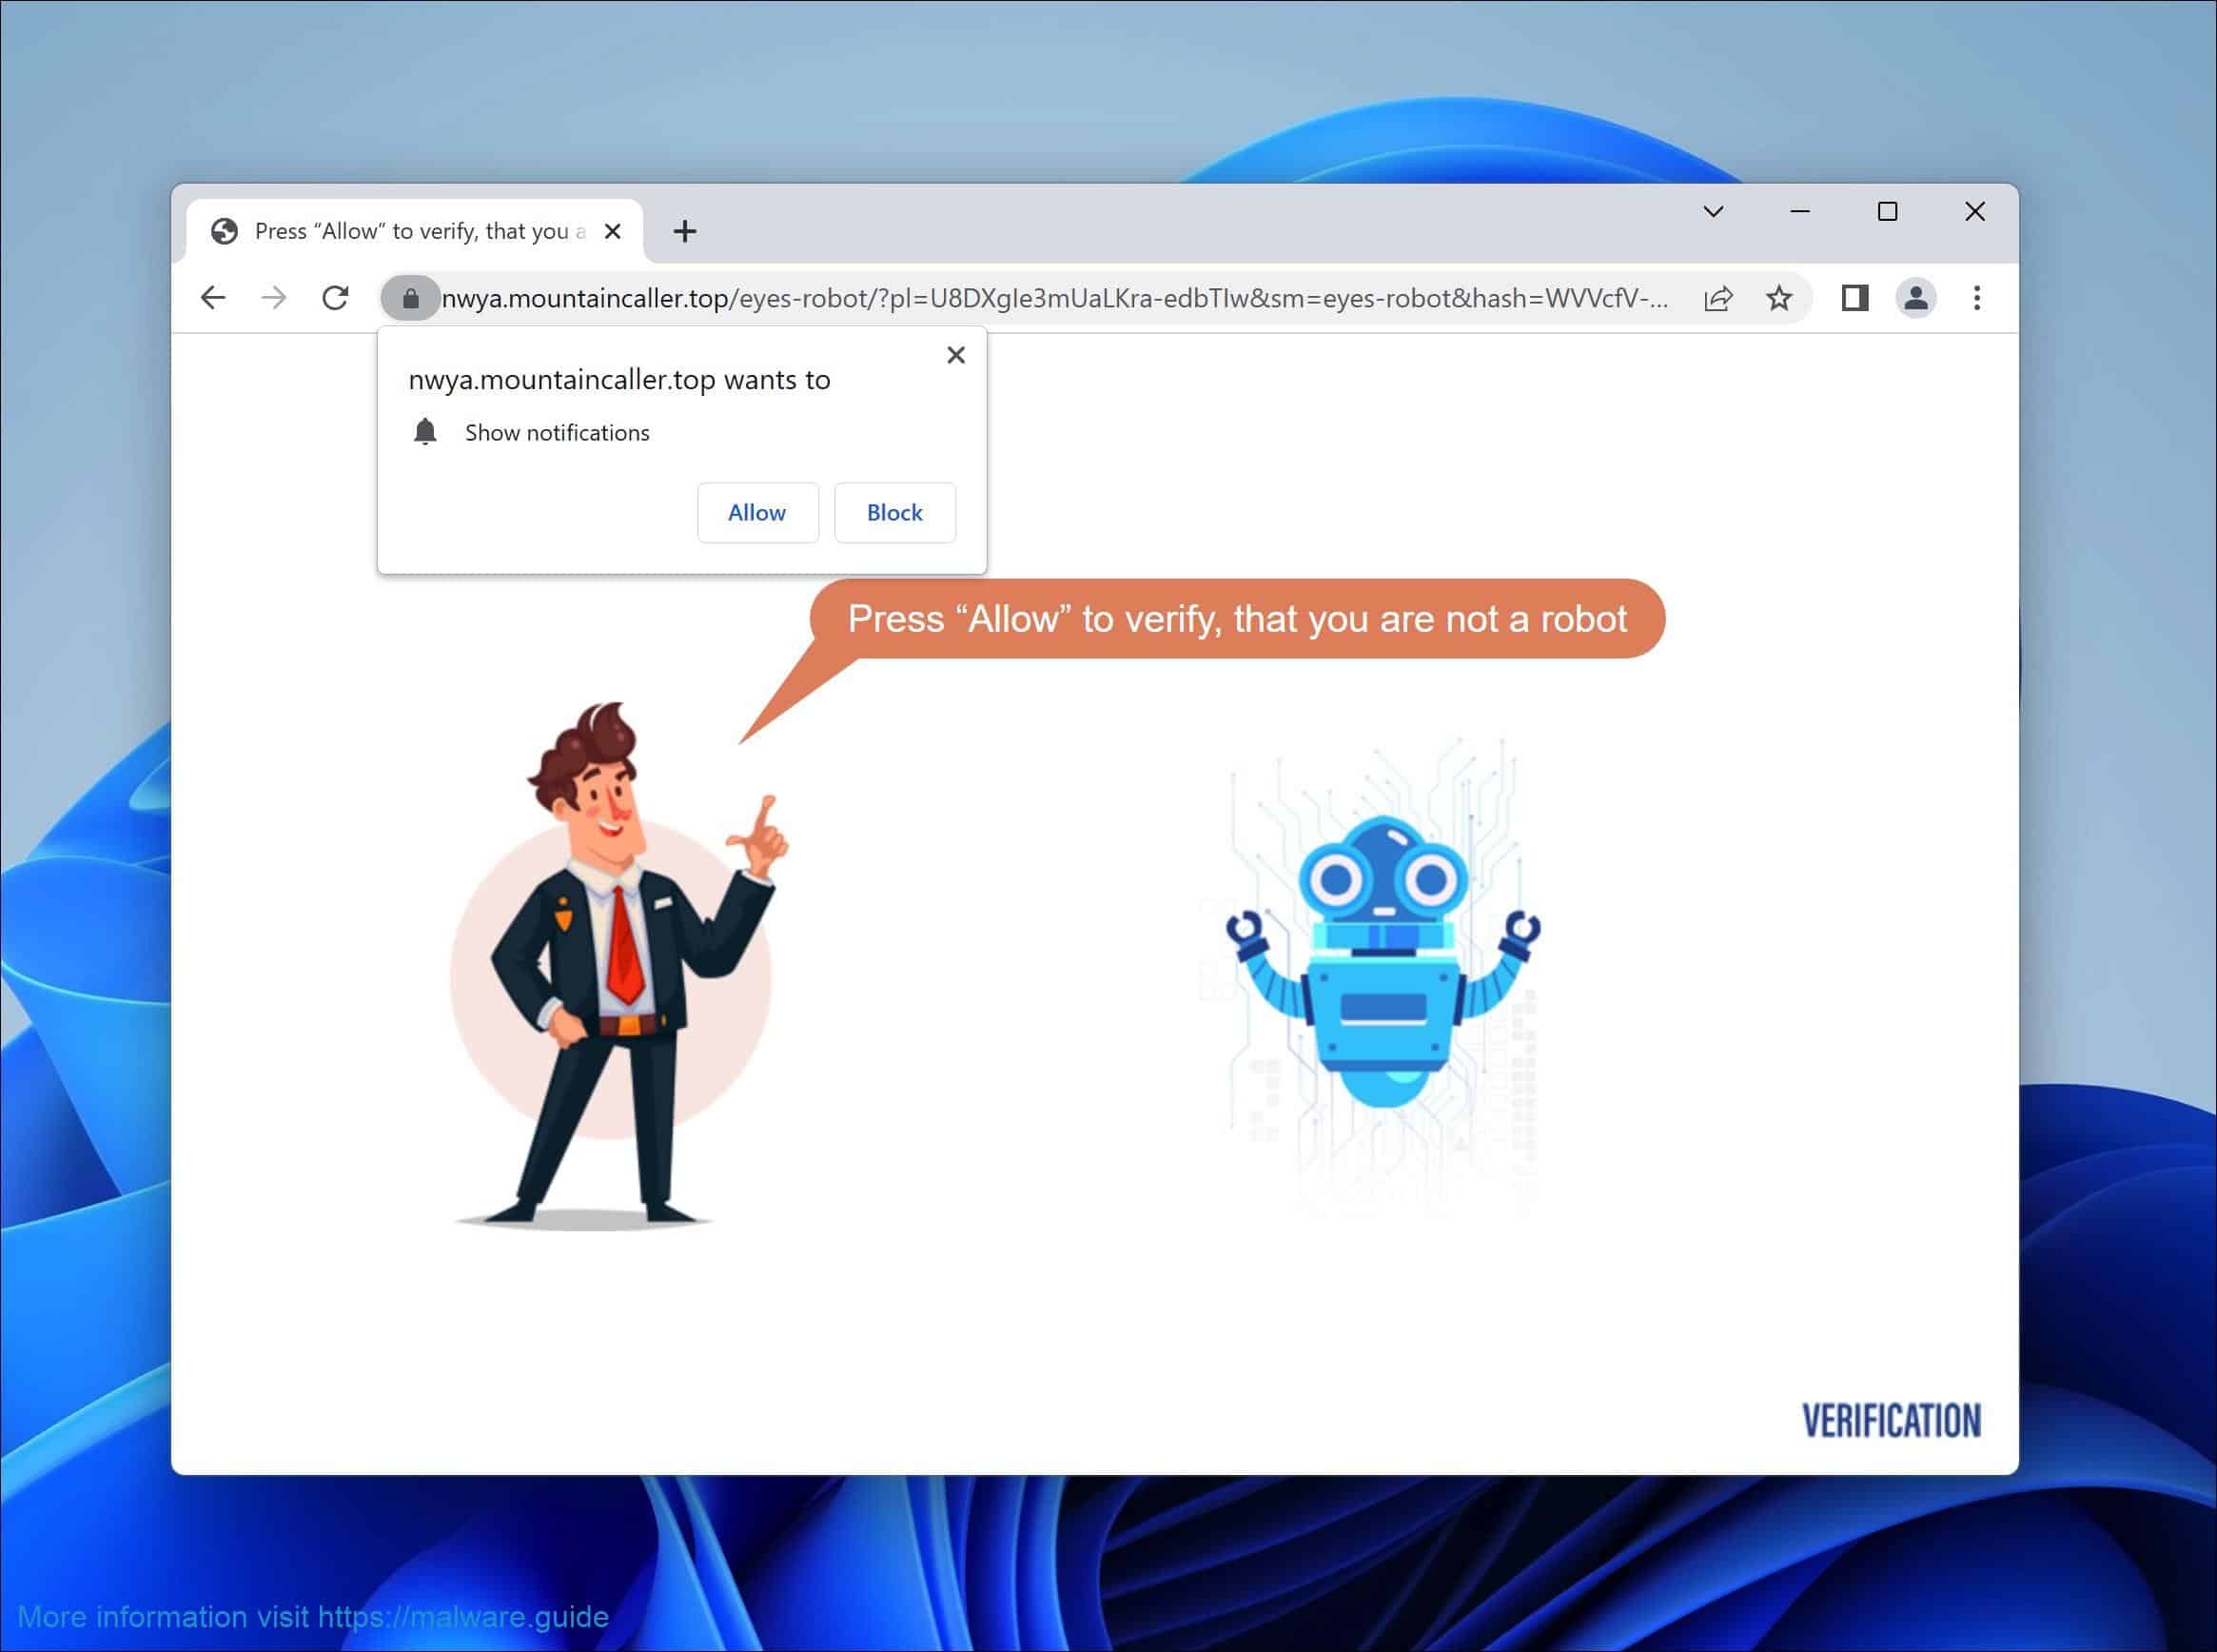
Task: Click the VERIFICATION label
Action: coord(1891,1421)
